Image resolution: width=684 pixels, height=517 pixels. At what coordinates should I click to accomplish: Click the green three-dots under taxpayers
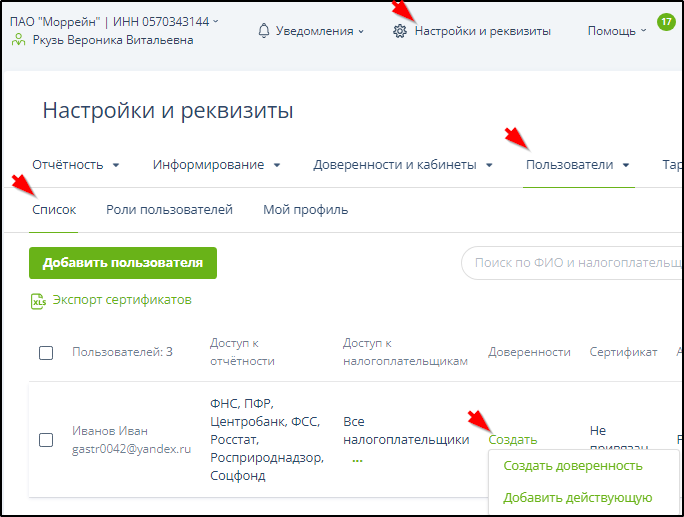tap(357, 459)
